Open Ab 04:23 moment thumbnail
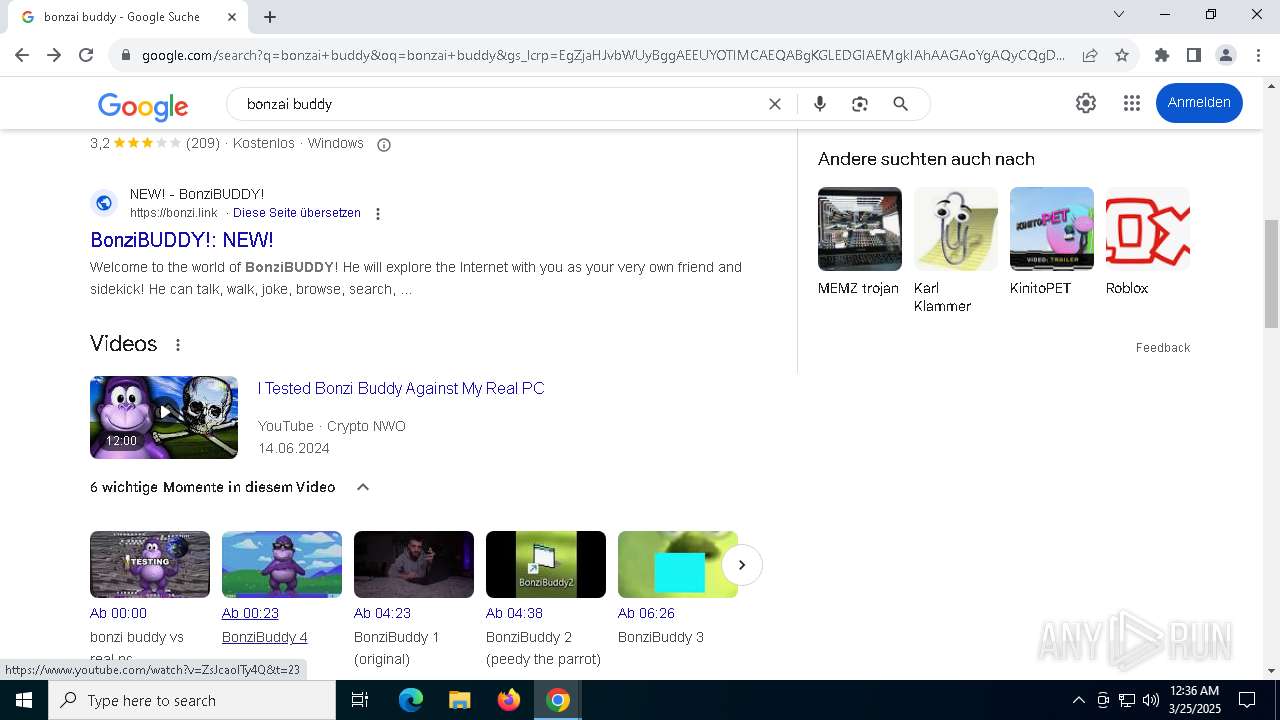Viewport: 1280px width, 720px height. (414, 564)
